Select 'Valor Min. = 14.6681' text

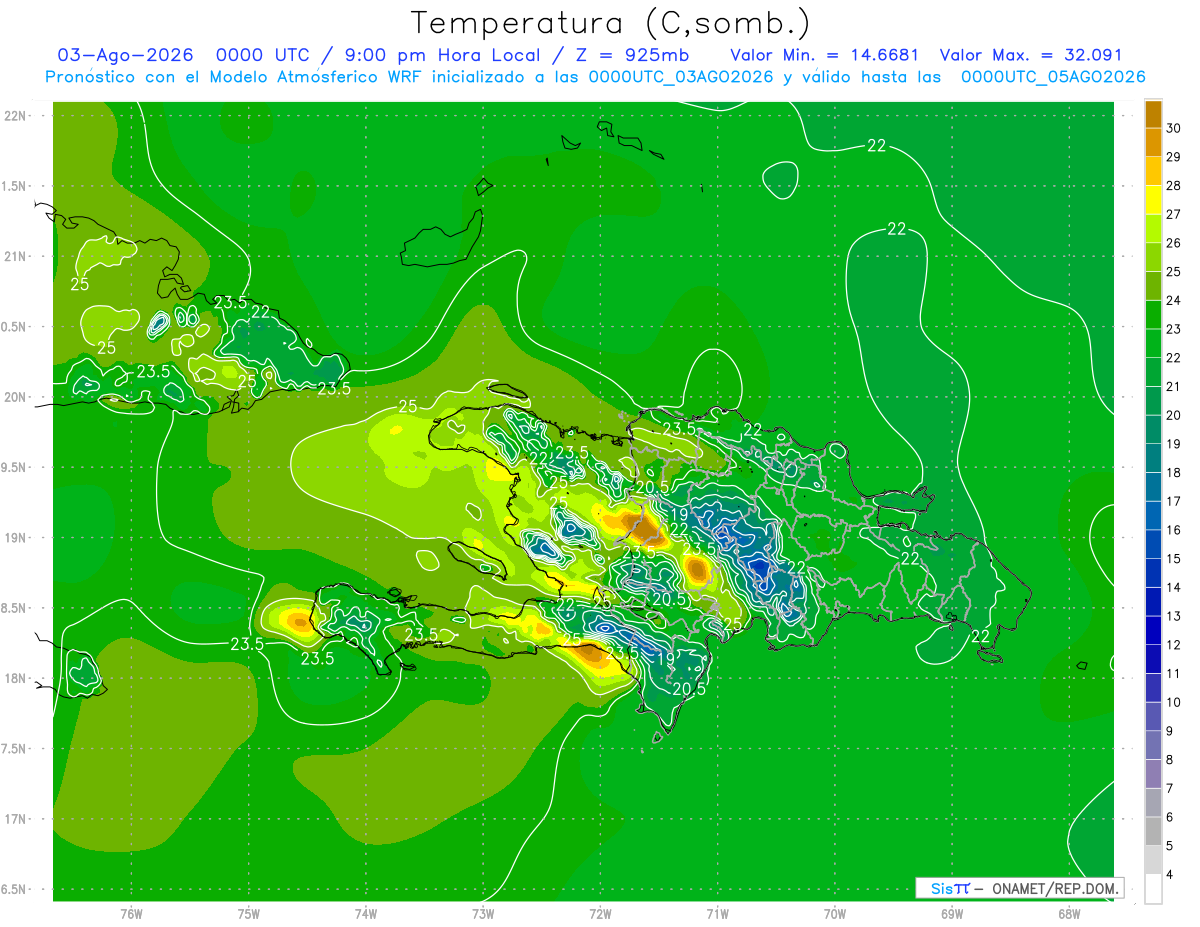click(x=824, y=55)
